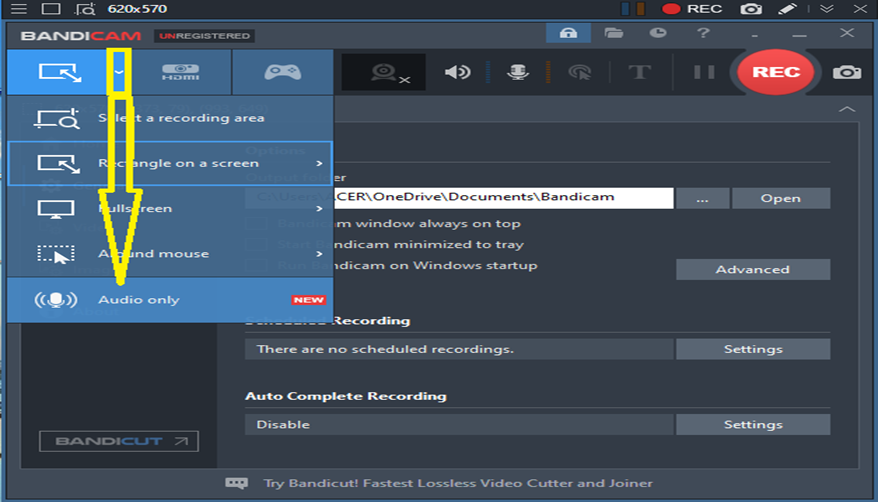Expand the double-chevron in top recording bar
The width and height of the screenshot is (878, 502).
[x=826, y=8]
